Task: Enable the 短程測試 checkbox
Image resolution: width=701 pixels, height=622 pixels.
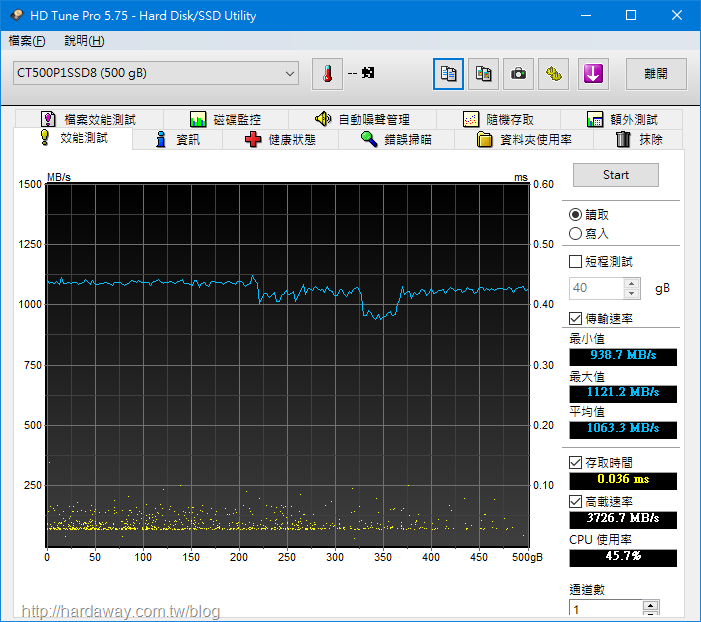Action: pos(575,262)
